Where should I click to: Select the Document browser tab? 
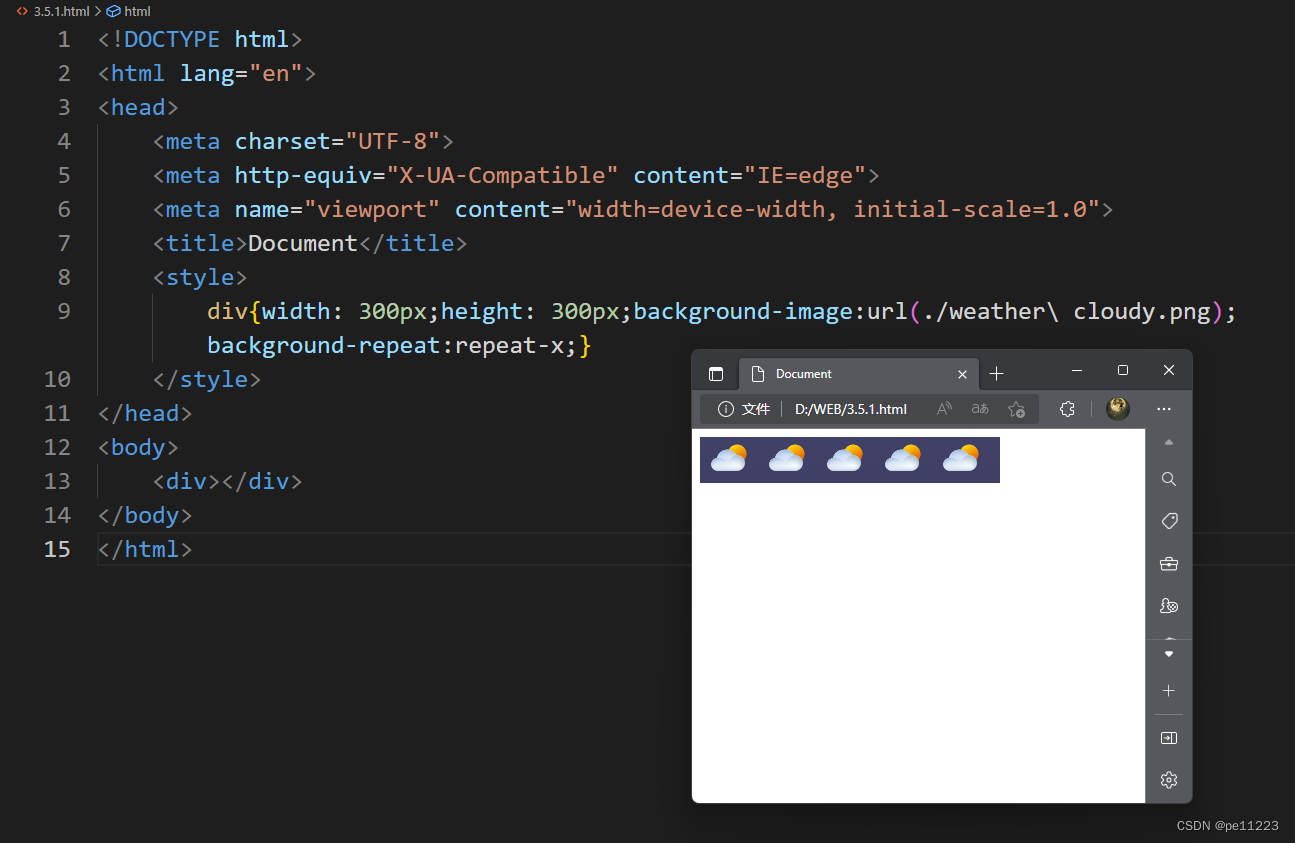point(857,374)
